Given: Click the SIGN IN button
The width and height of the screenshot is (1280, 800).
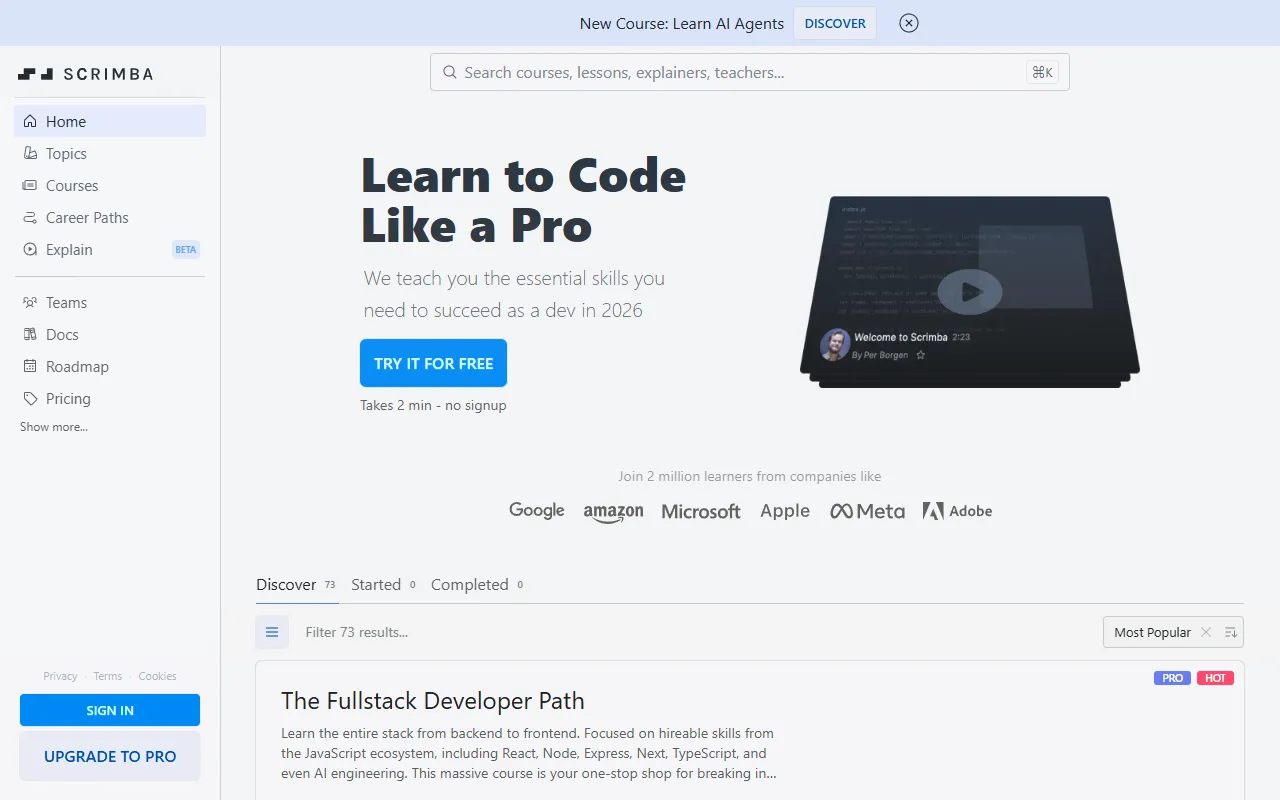Looking at the screenshot, I should coord(110,710).
